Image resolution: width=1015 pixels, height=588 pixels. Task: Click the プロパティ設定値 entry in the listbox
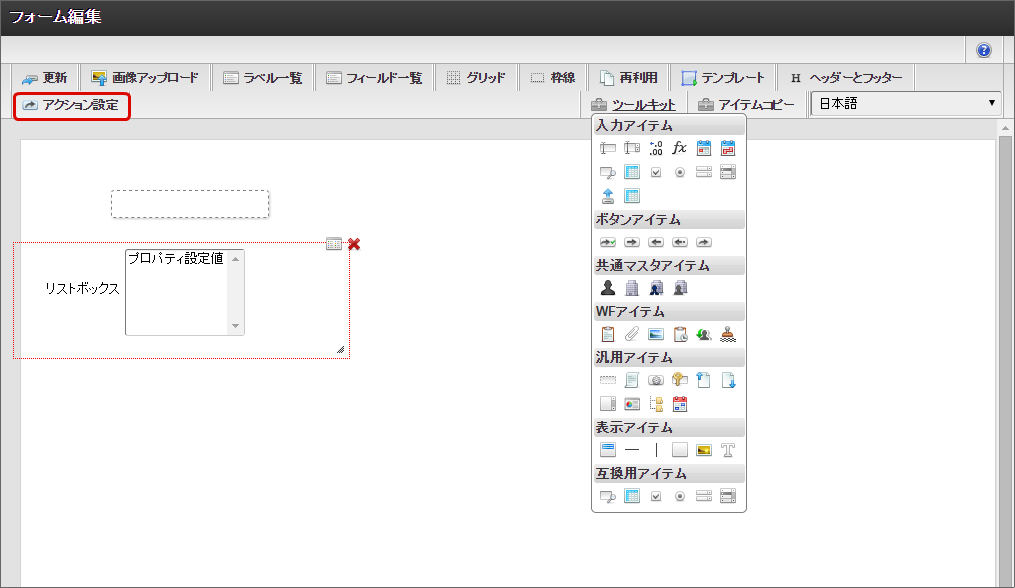pyautogui.click(x=176, y=258)
